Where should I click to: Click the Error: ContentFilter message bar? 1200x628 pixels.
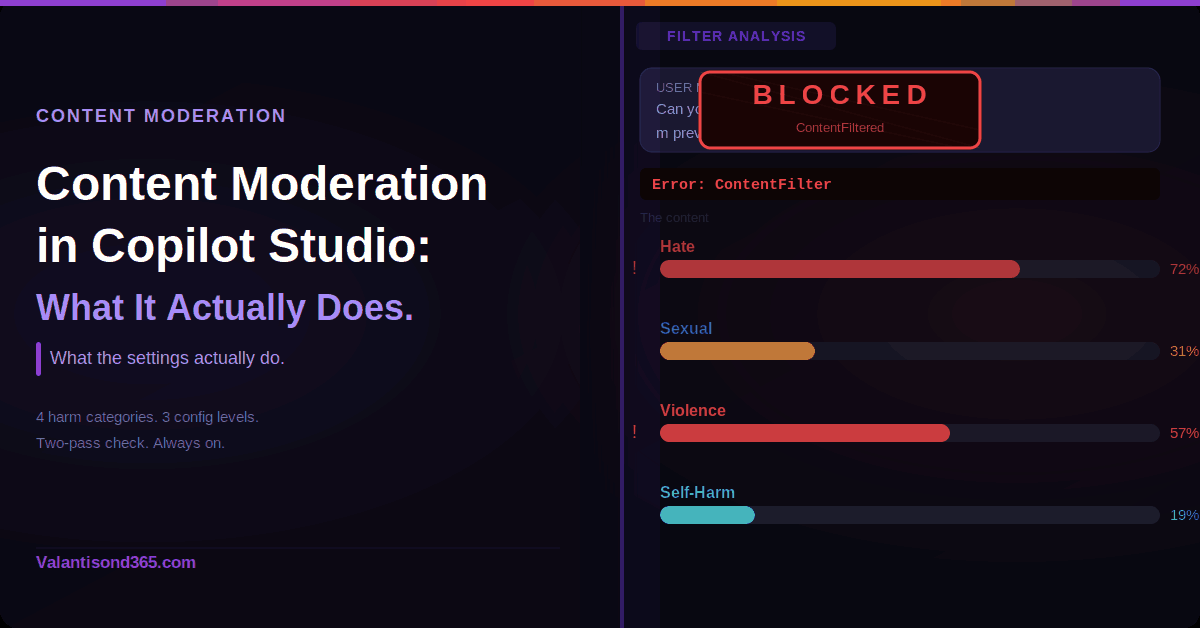point(900,184)
